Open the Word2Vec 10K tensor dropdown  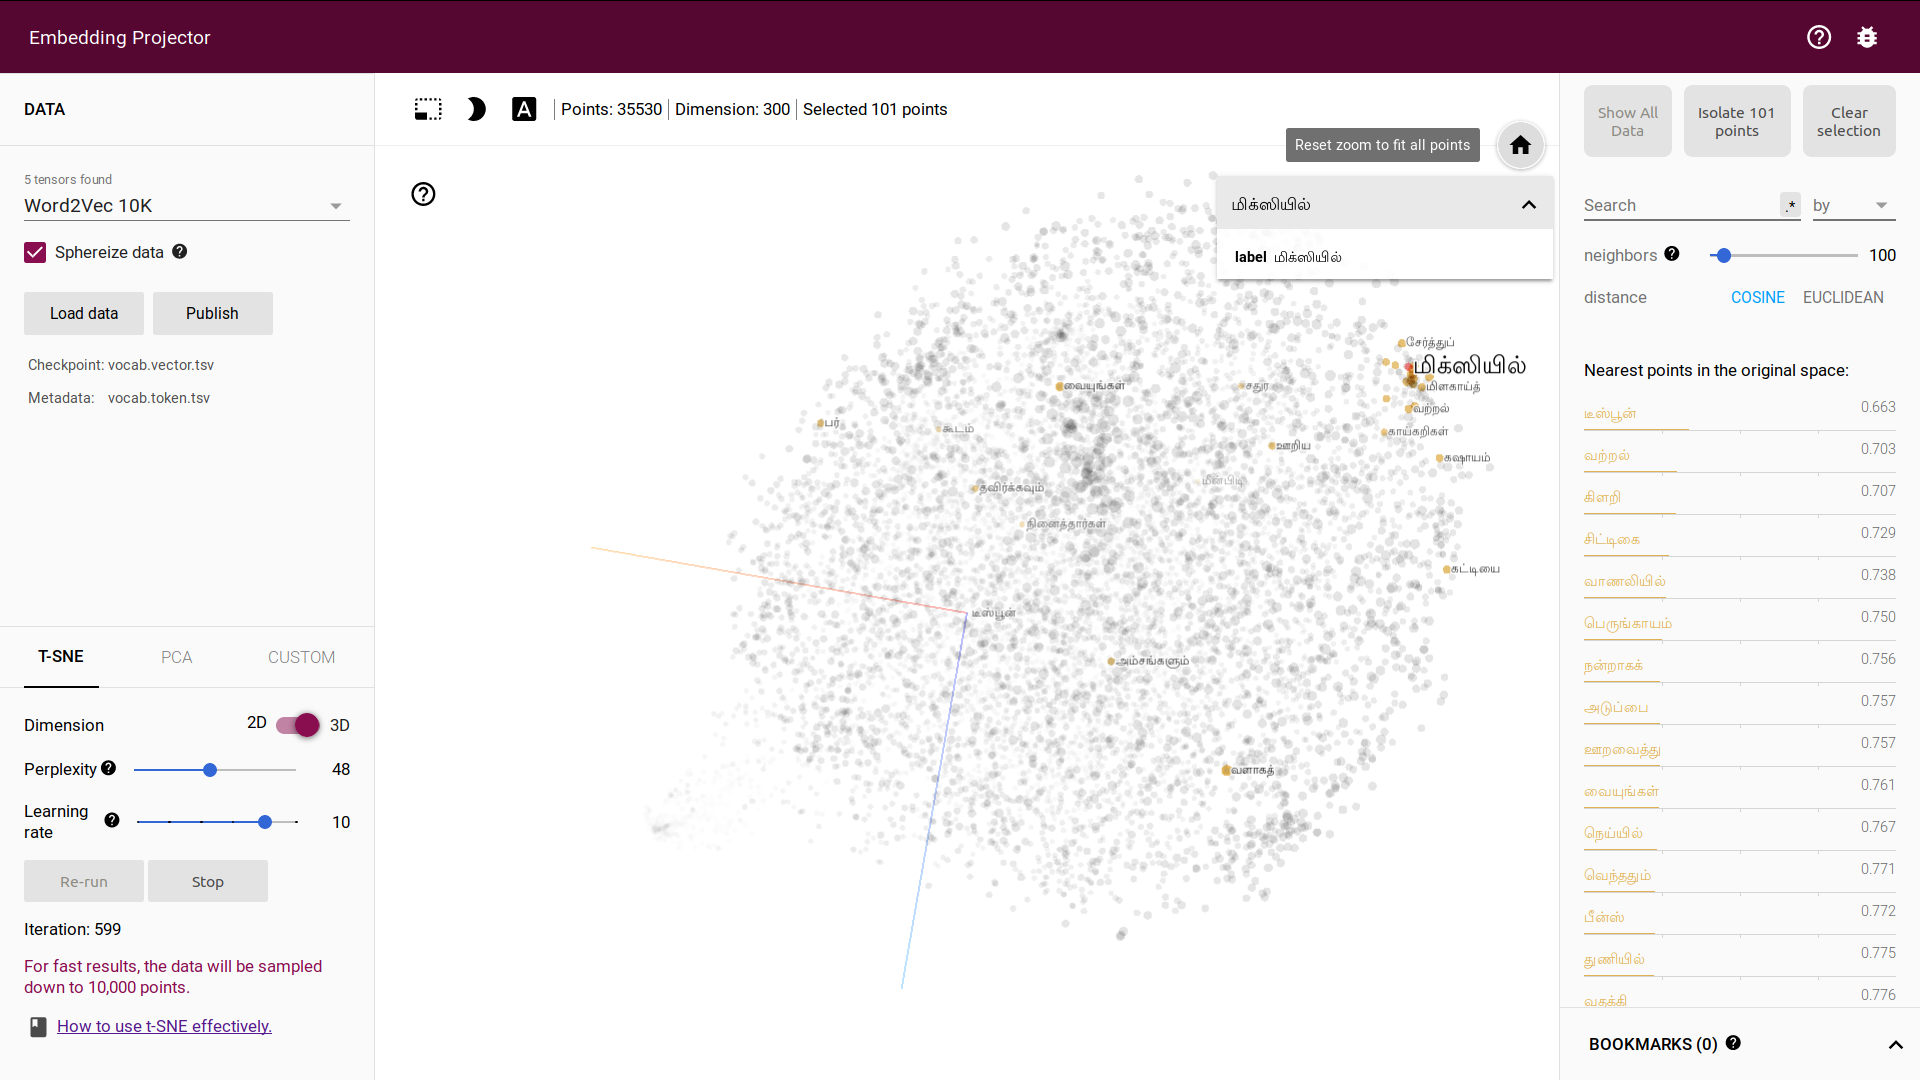pos(186,205)
